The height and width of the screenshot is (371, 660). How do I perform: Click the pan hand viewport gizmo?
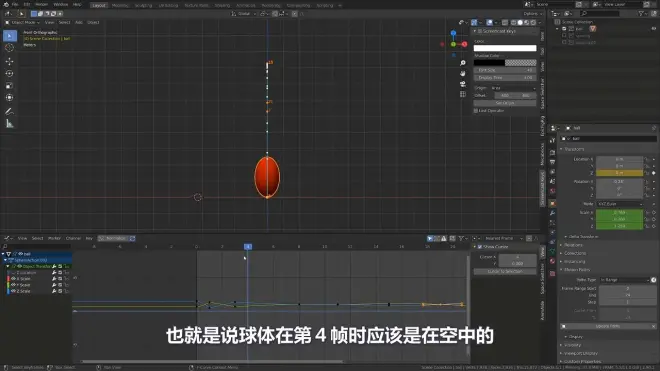(x=463, y=73)
